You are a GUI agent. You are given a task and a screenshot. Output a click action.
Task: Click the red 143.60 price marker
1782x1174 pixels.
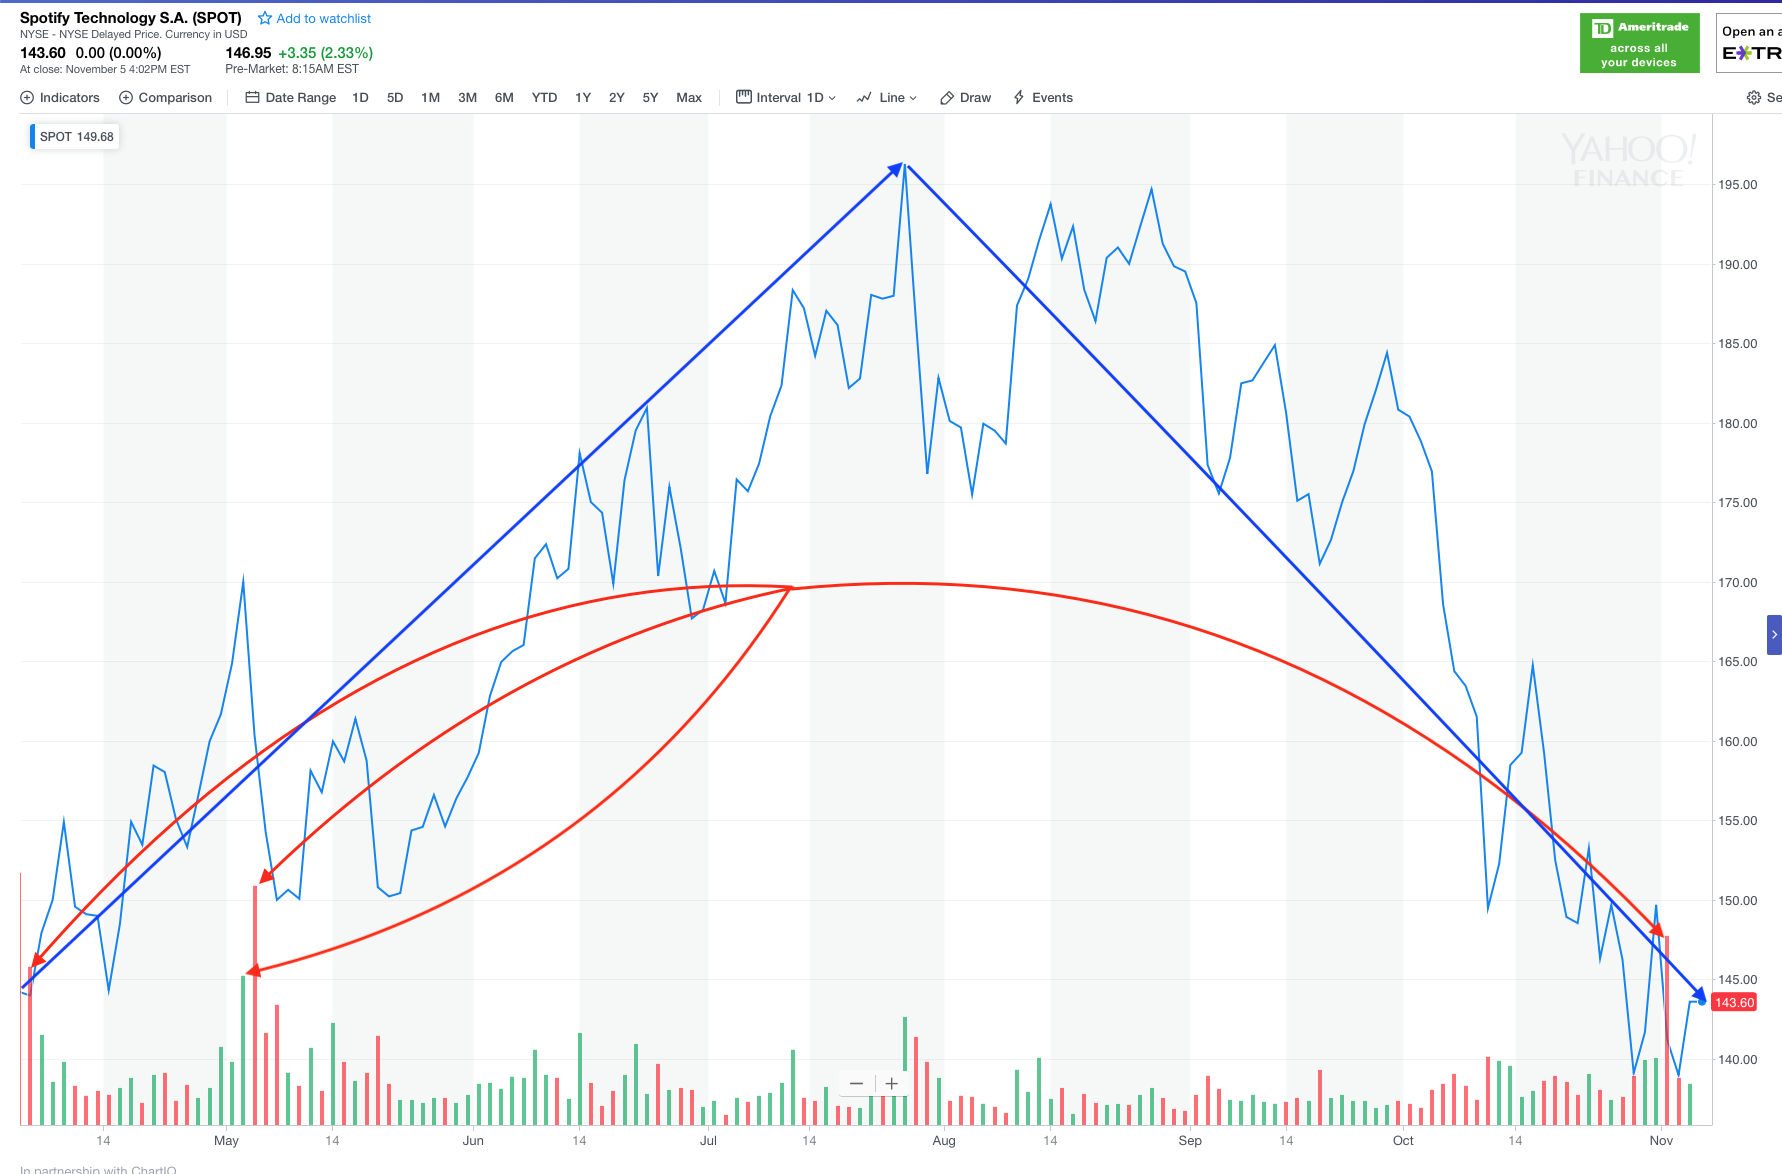(x=1734, y=1003)
